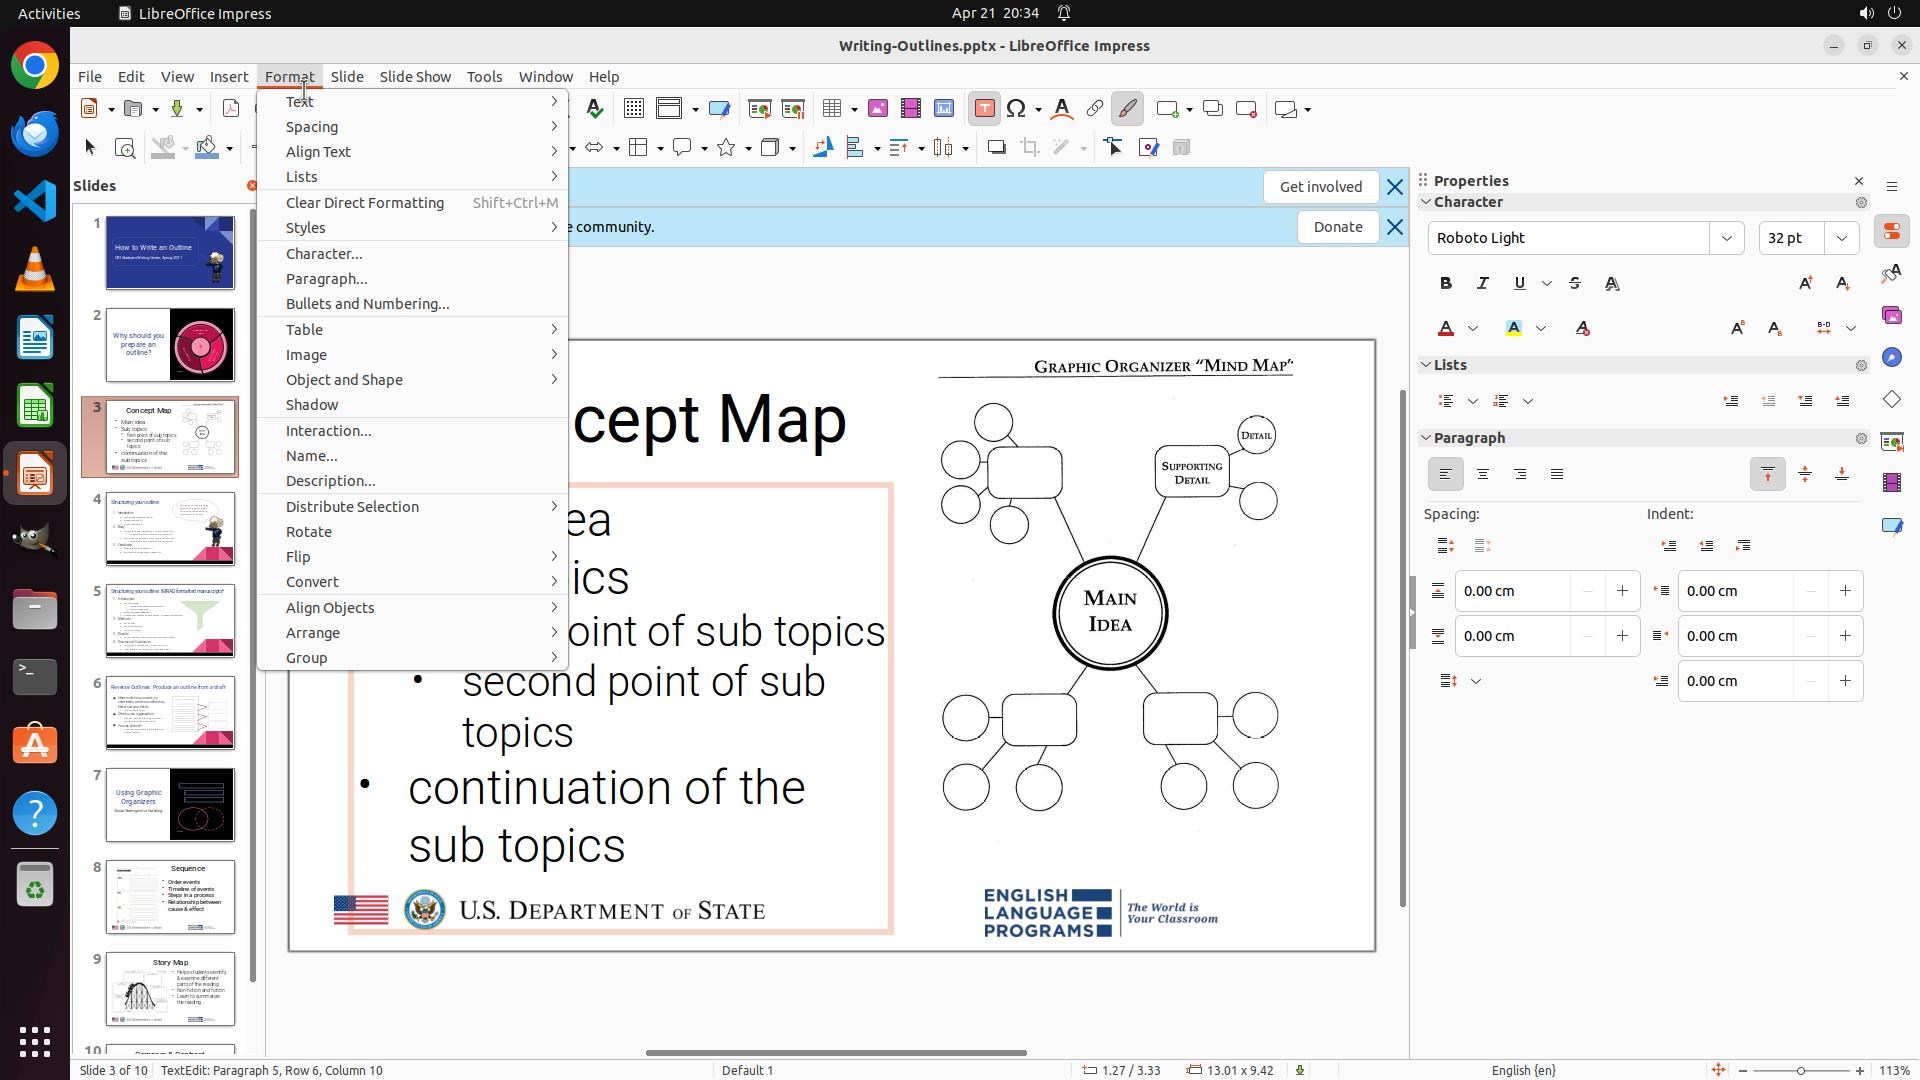
Task: Click the Insert Hyperlink toolbar icon
Action: 1095,109
